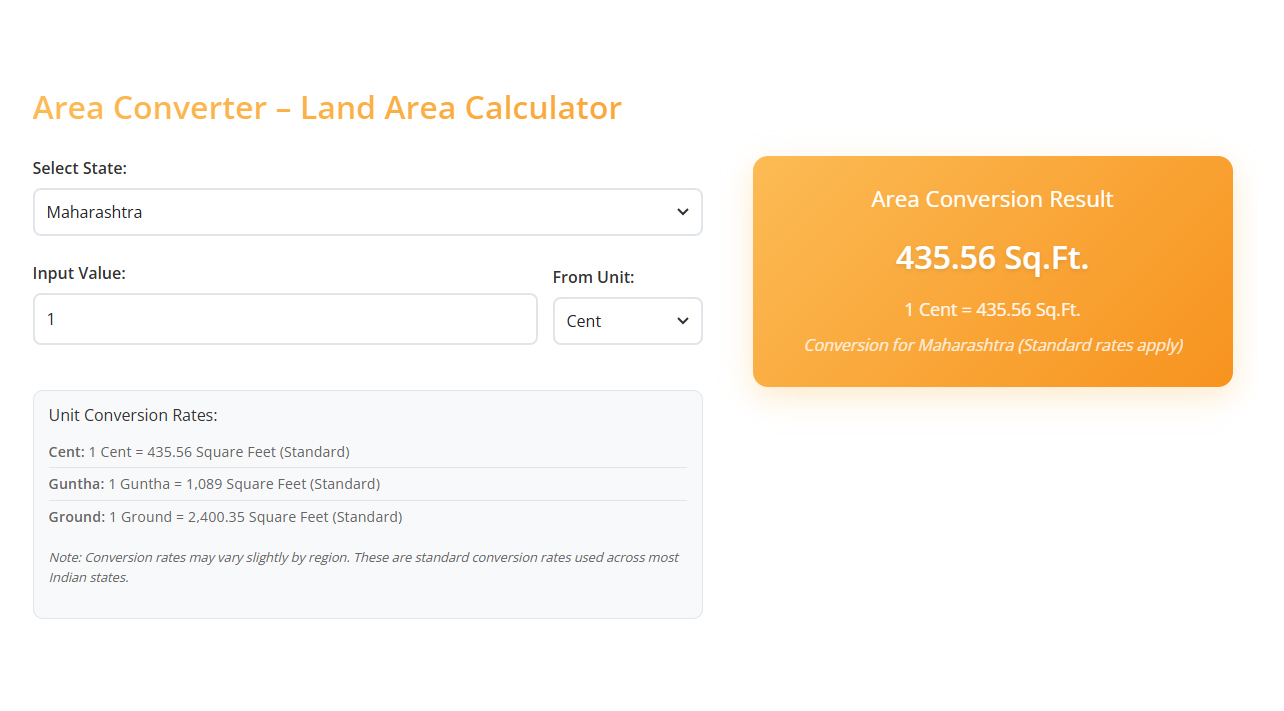Click the large 435.56 Sq.Ft. result value
The height and width of the screenshot is (711, 1284).
click(992, 258)
